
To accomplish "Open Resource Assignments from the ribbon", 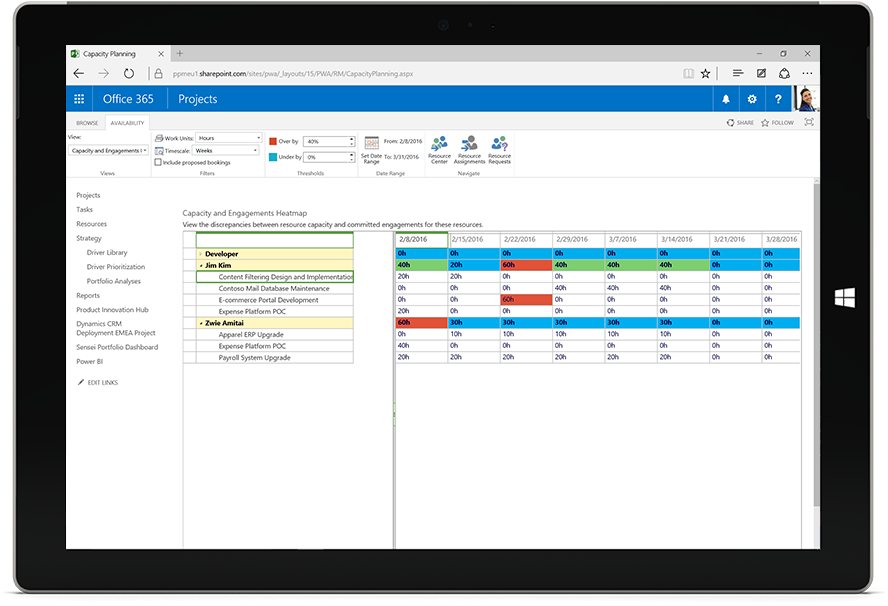I will (x=469, y=150).
